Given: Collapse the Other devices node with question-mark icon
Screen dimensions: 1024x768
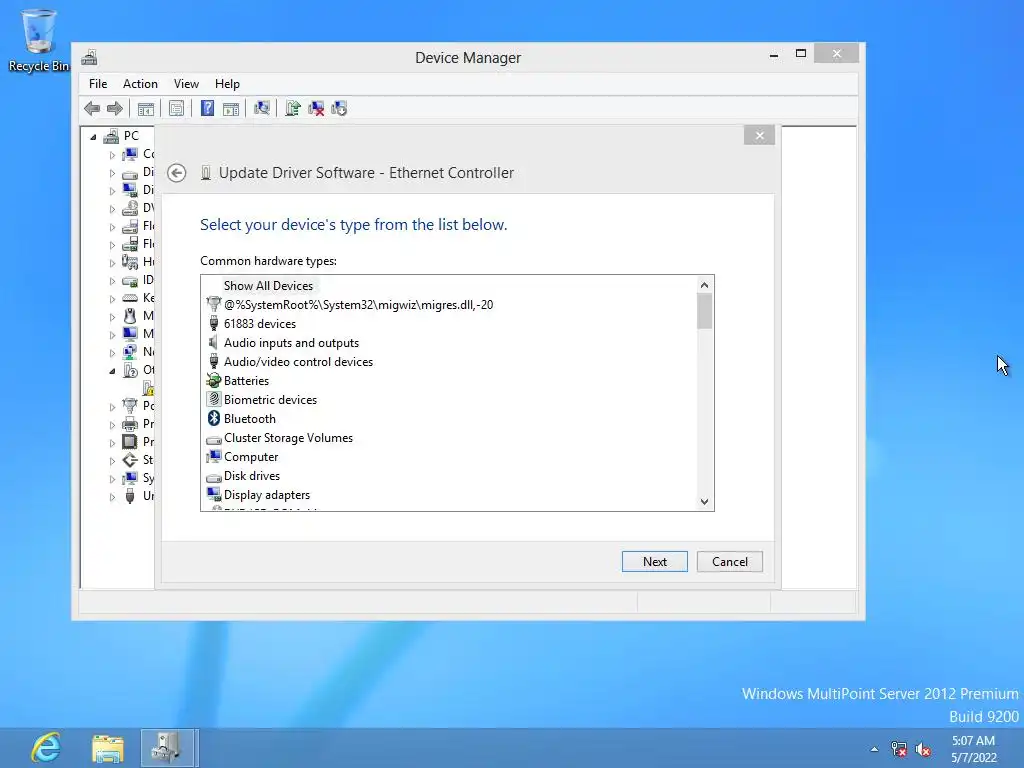Looking at the screenshot, I should [x=112, y=371].
